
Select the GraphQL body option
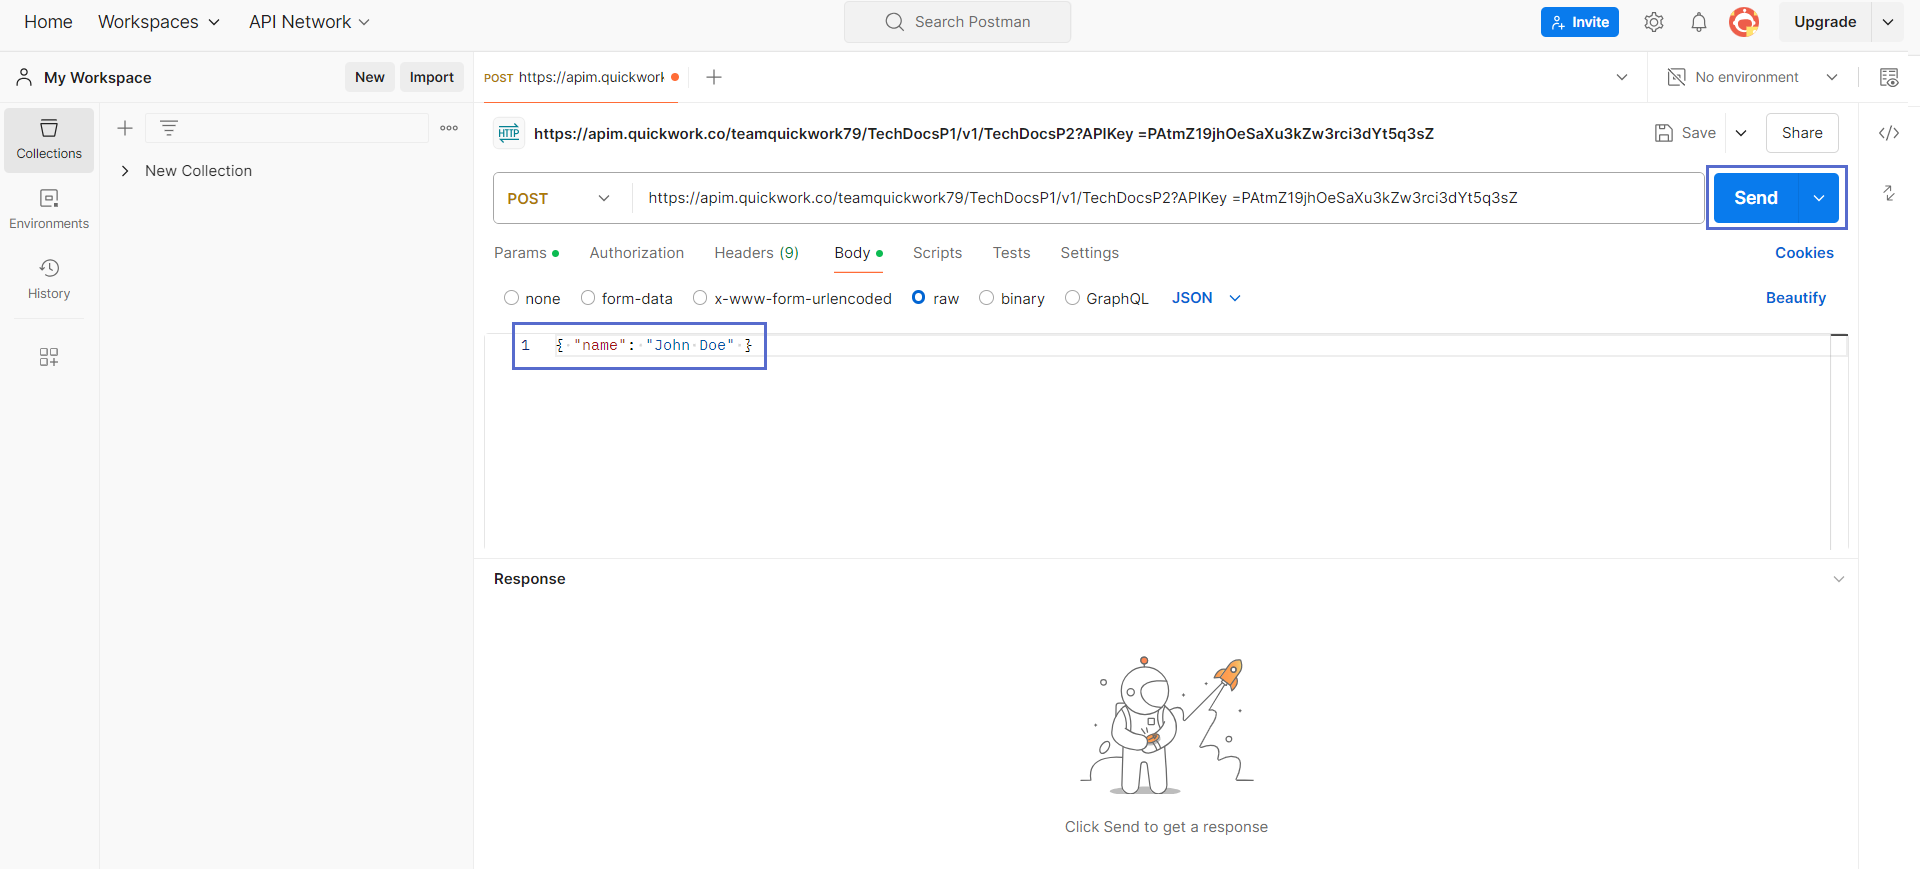1072,298
